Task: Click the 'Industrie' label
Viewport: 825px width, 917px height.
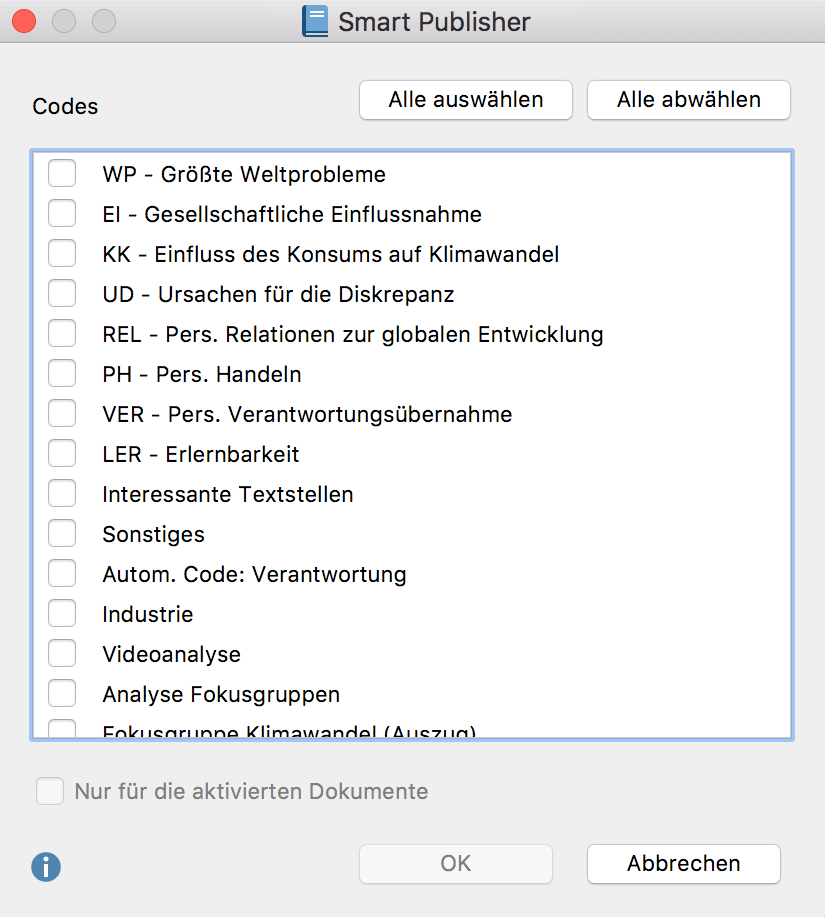Action: pos(147,615)
